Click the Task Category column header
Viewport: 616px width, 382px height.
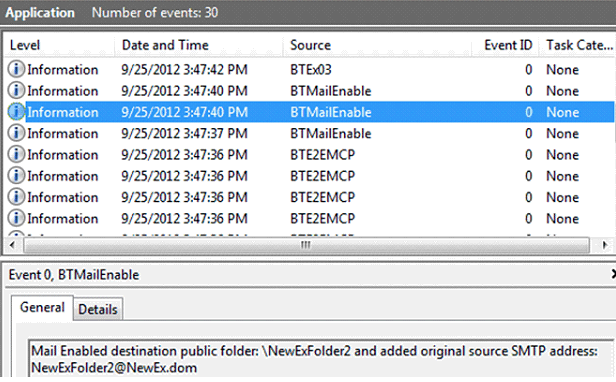(x=578, y=45)
